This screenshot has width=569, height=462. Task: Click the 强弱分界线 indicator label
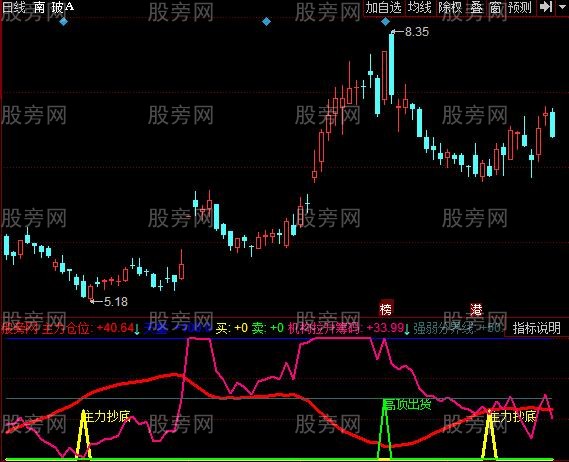point(443,328)
